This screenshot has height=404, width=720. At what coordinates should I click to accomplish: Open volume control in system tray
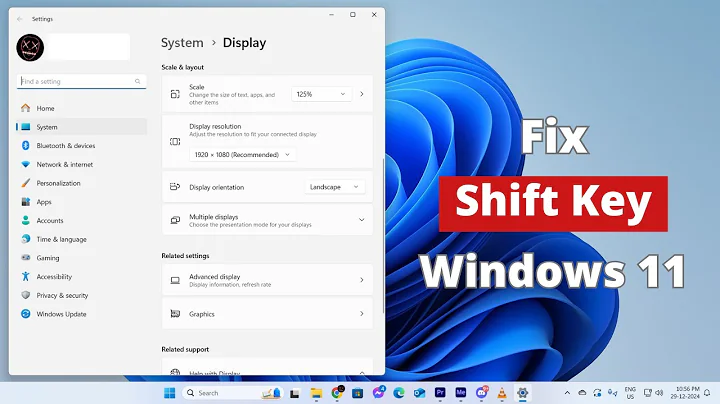pyautogui.click(x=659, y=393)
